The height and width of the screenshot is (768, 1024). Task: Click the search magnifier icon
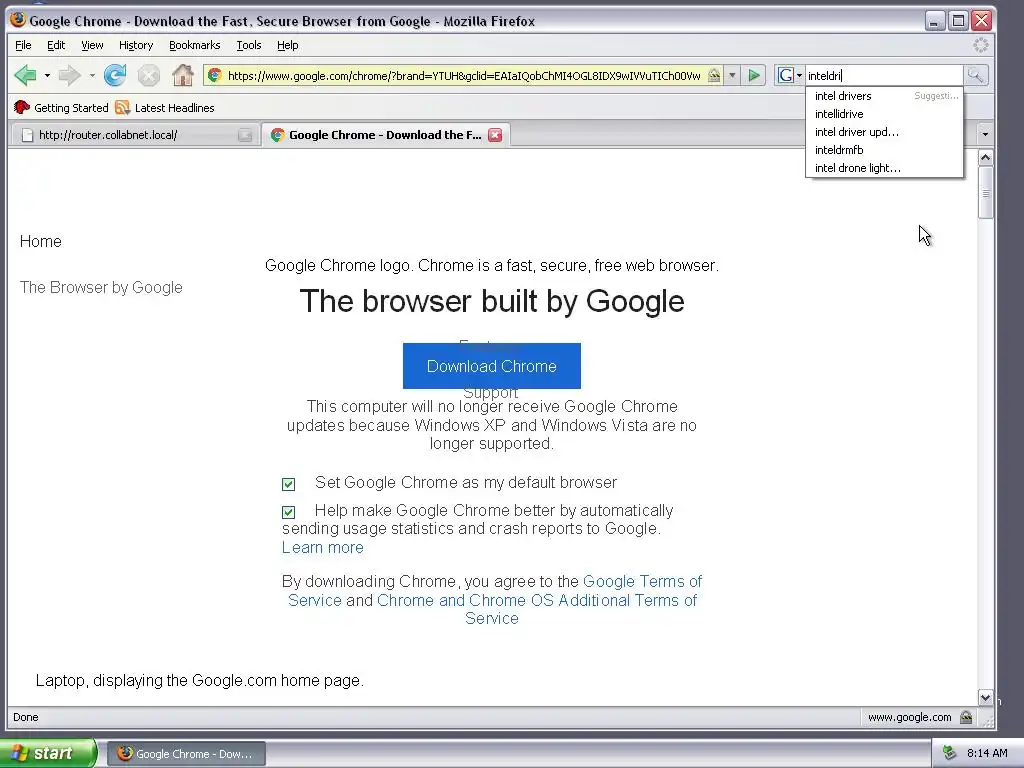pos(975,76)
